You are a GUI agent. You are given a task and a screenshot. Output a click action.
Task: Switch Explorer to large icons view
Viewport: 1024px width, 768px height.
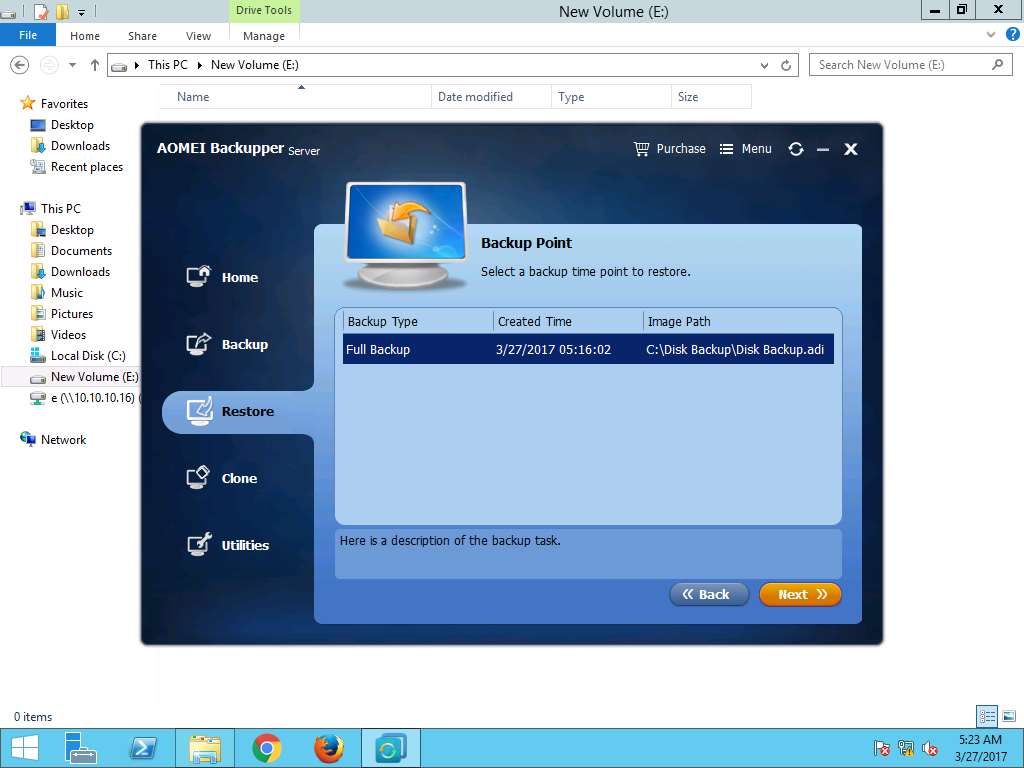point(1008,716)
